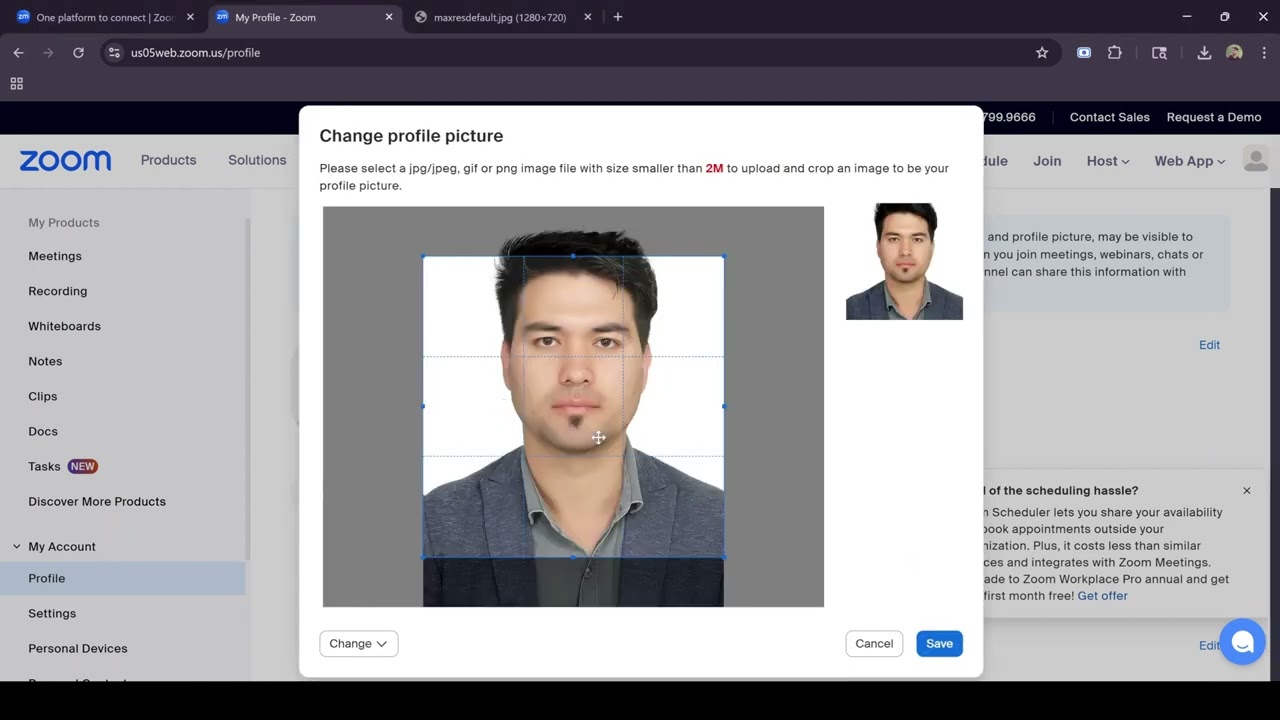Screen dimensions: 1280x720
Task: Open the Change dropdown button
Action: pyautogui.click(x=359, y=644)
